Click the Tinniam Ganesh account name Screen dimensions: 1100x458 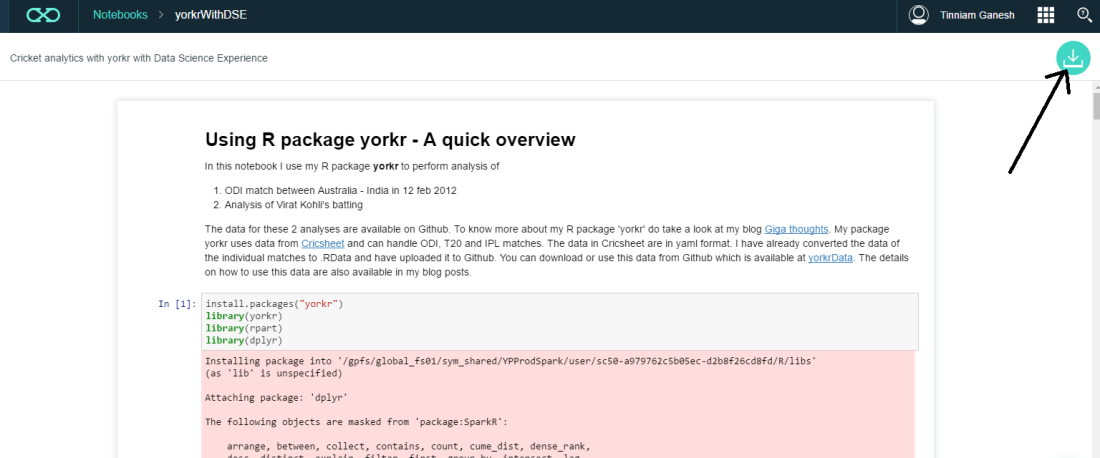[977, 15]
